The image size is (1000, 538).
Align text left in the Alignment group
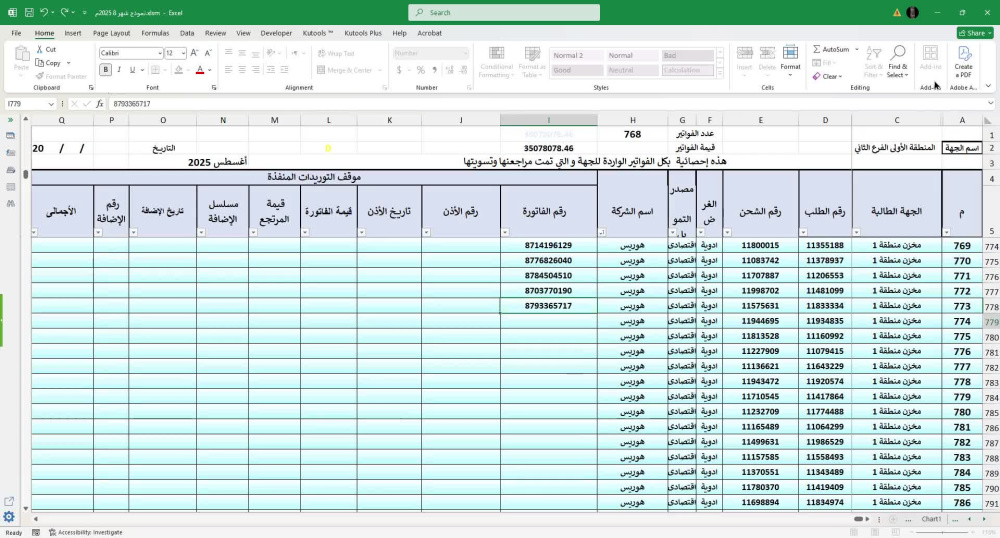228,70
